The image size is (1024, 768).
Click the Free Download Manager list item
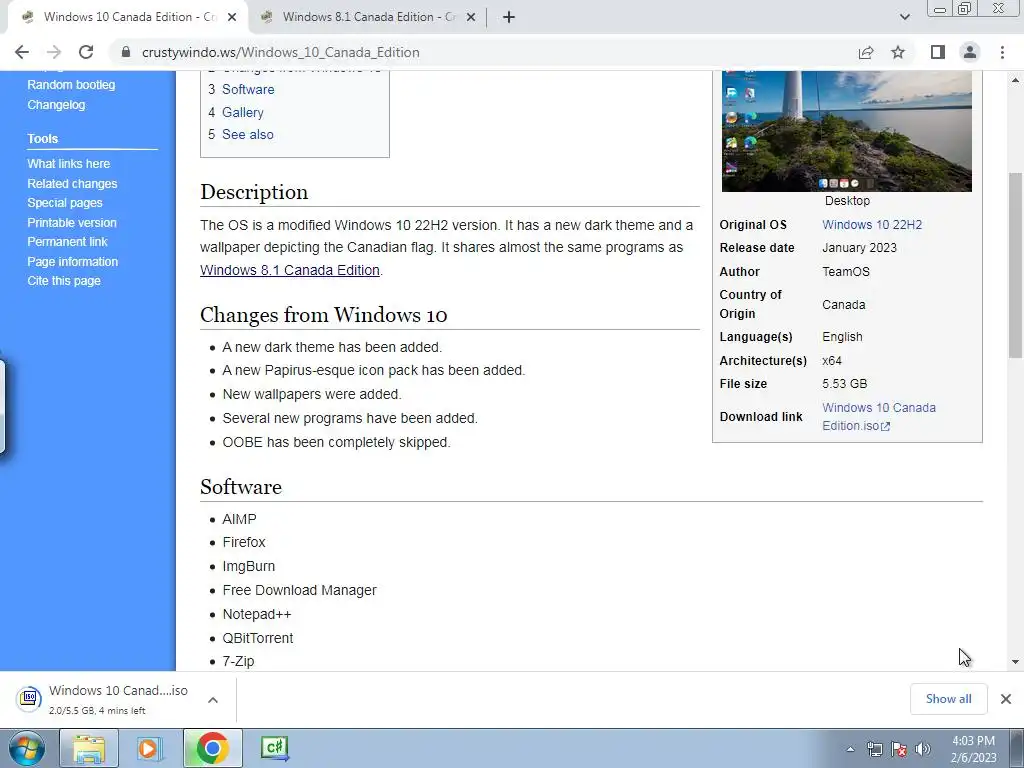[299, 590]
